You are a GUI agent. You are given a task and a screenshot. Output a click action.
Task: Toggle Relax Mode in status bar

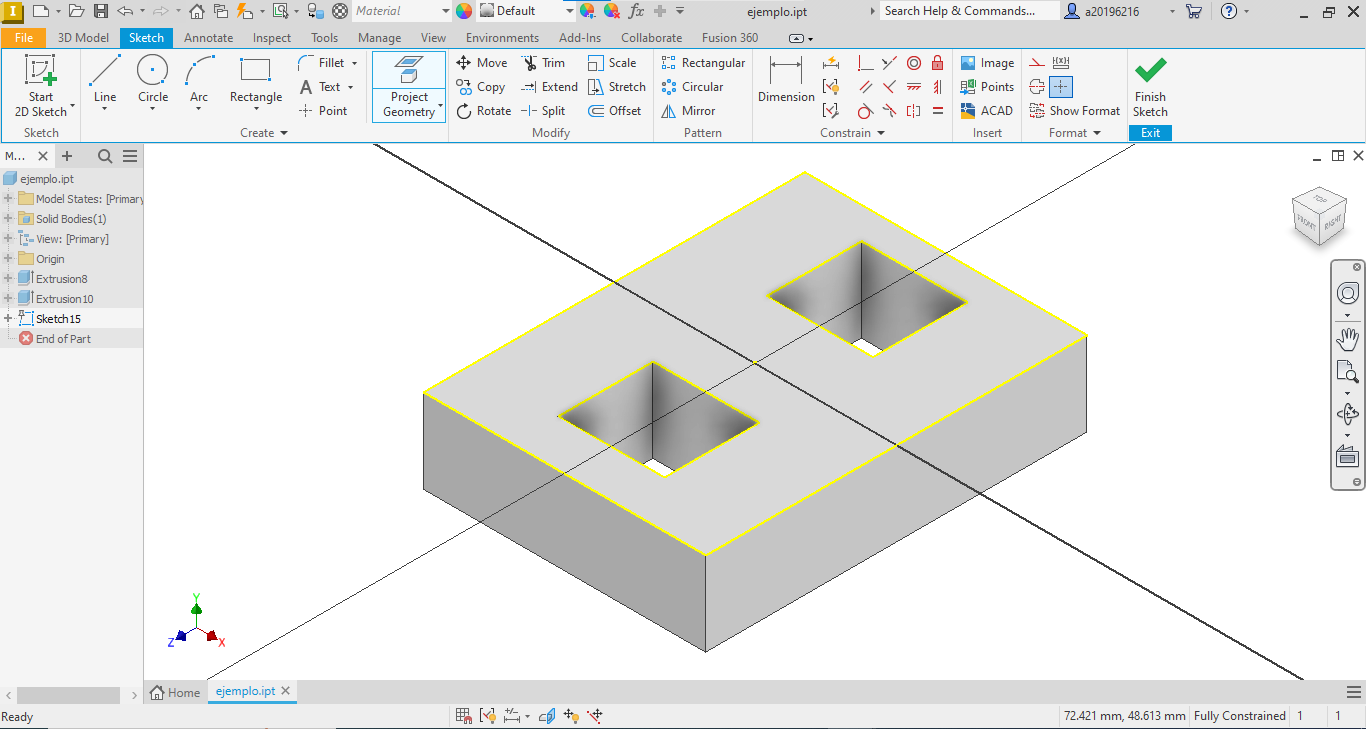coord(595,716)
